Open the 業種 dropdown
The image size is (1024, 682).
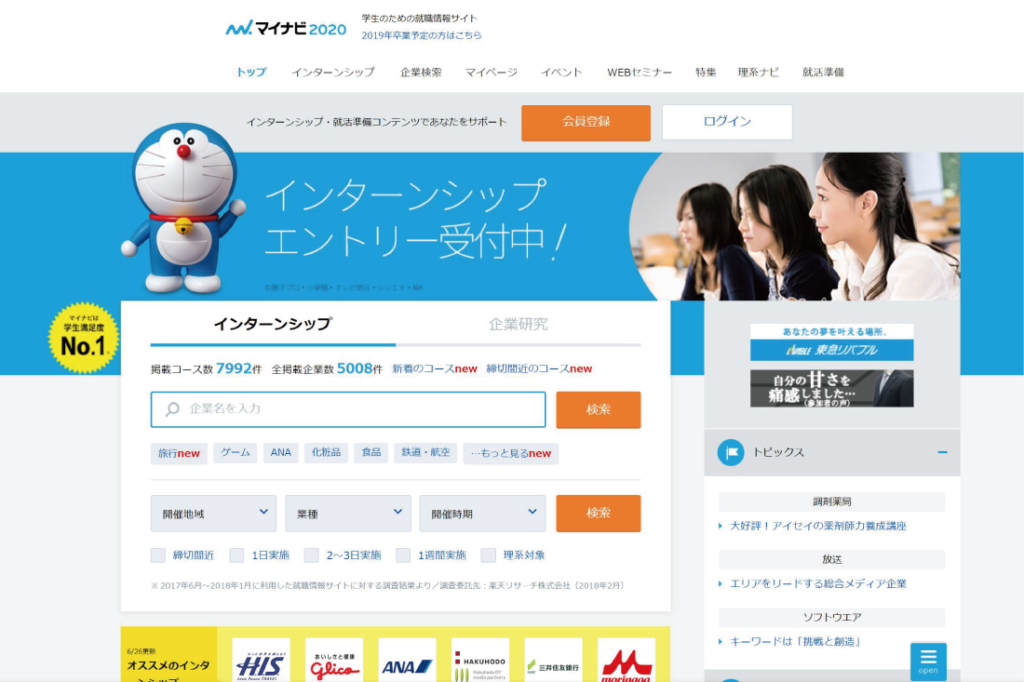click(348, 513)
